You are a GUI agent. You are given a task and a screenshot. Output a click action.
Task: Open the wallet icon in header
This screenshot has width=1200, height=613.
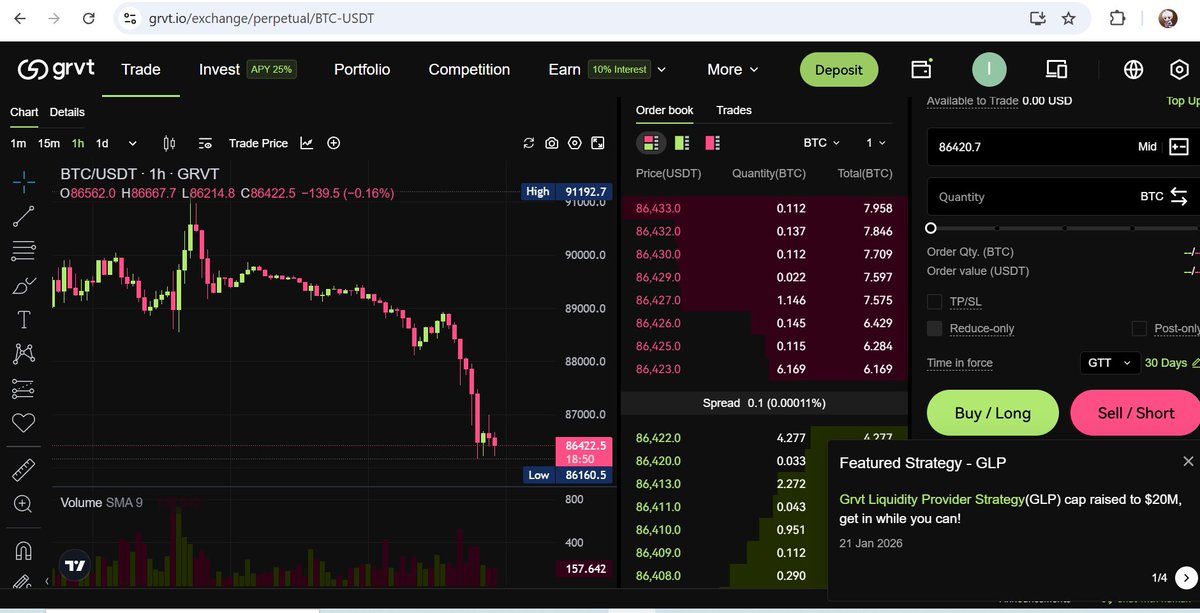pos(921,69)
